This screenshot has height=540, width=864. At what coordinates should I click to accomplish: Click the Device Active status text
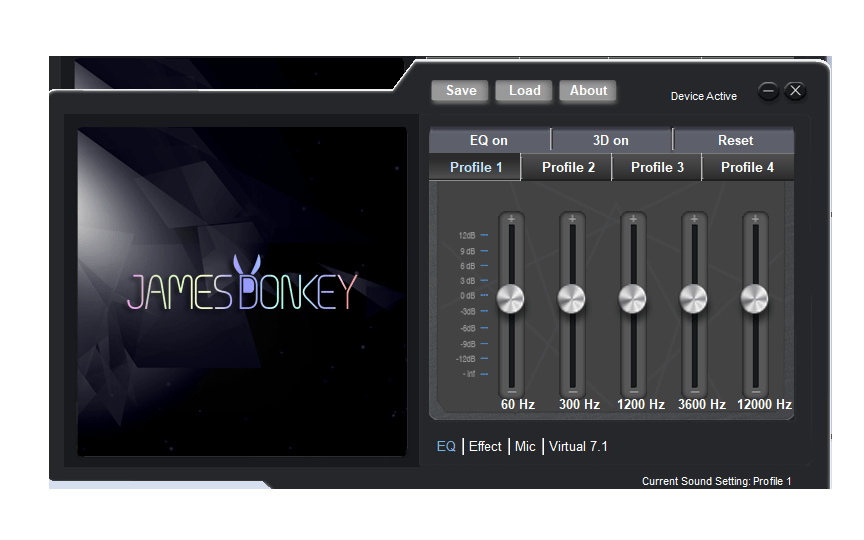click(x=704, y=96)
